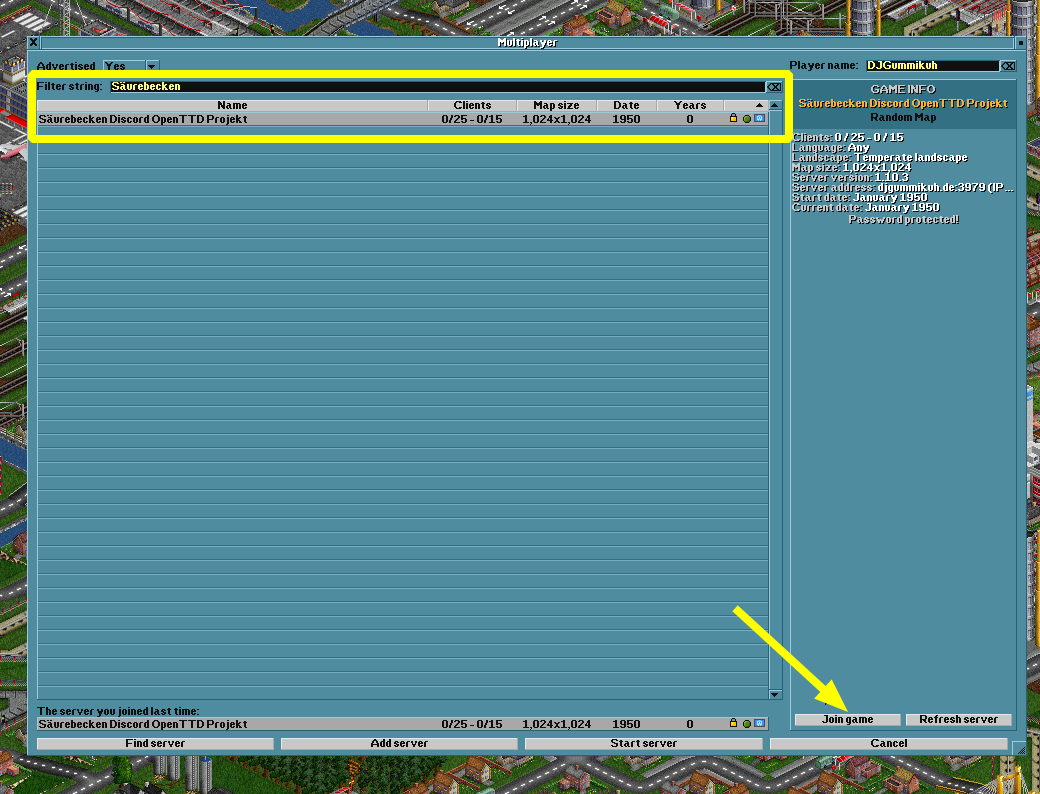Screen dimensions: 1040x794
Task: Click the Add server button
Action: click(399, 744)
